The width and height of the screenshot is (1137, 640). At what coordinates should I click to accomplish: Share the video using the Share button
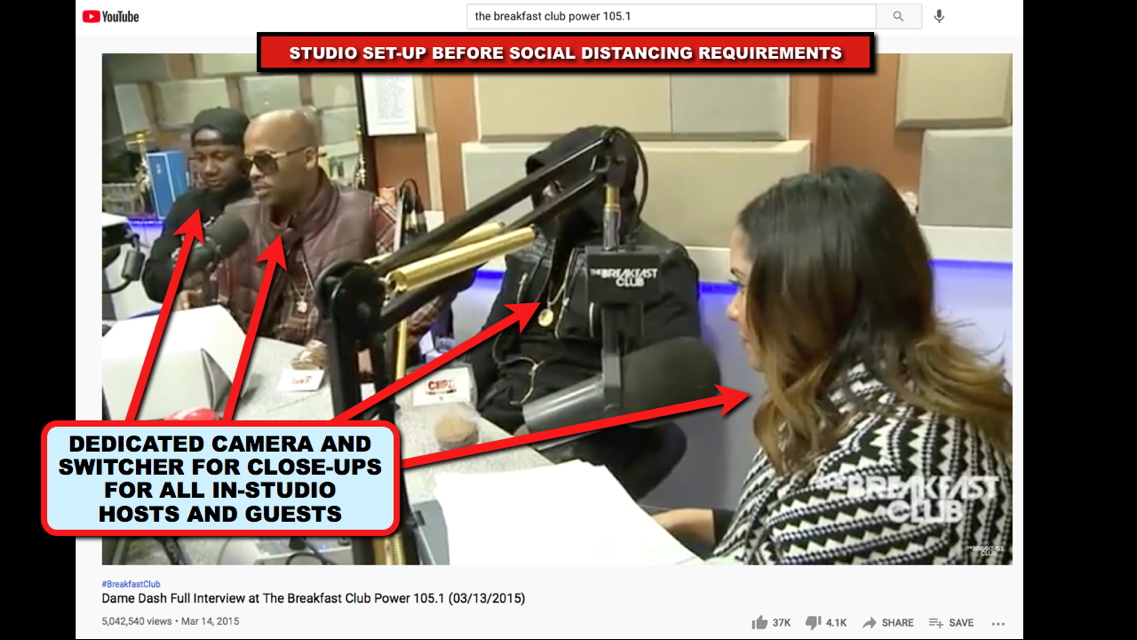(888, 623)
